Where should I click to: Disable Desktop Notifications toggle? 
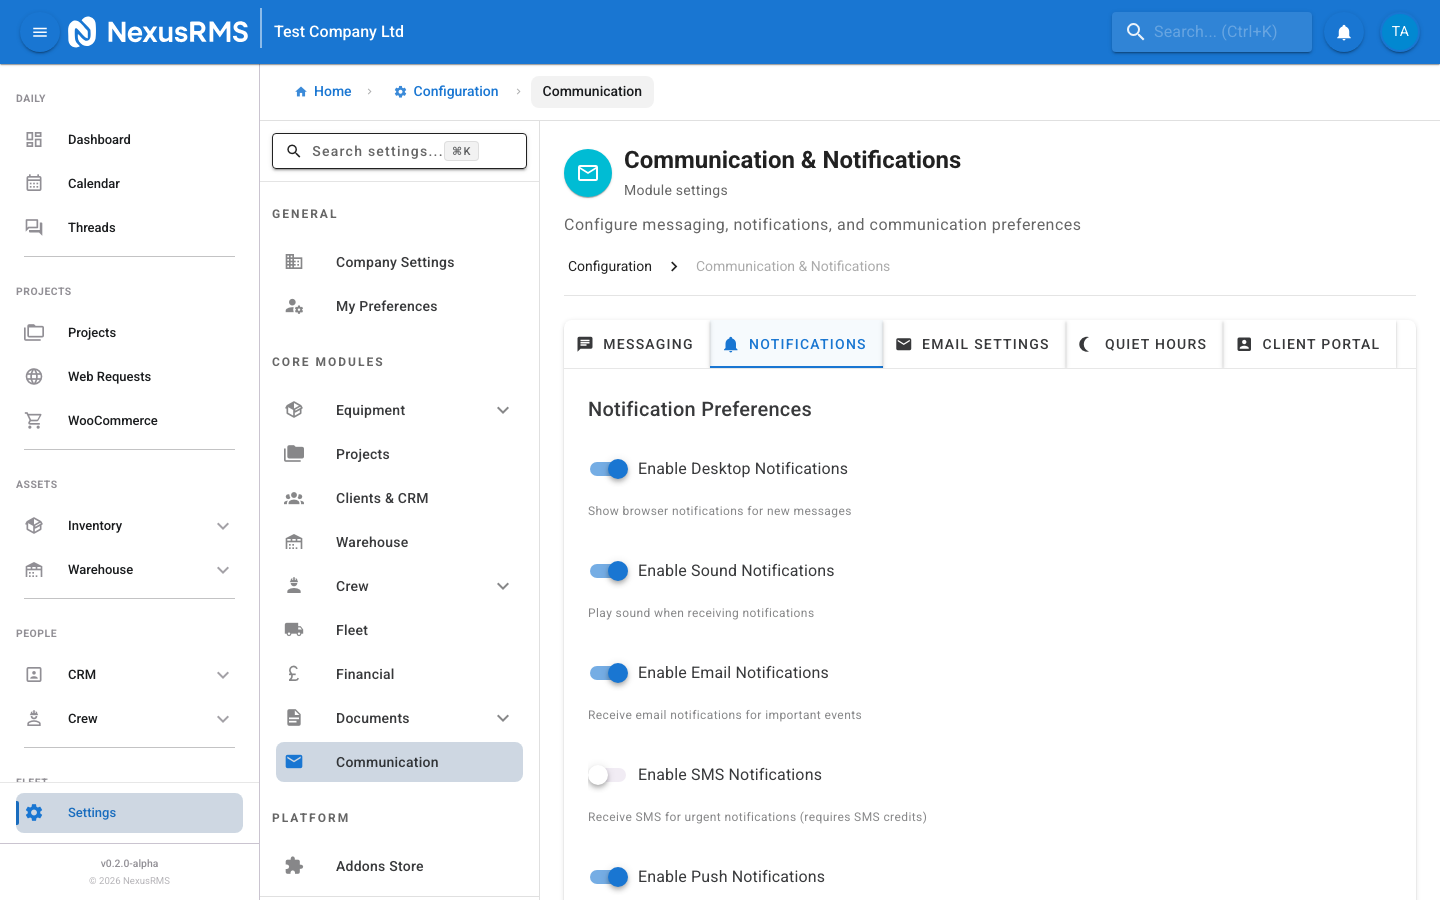click(608, 469)
